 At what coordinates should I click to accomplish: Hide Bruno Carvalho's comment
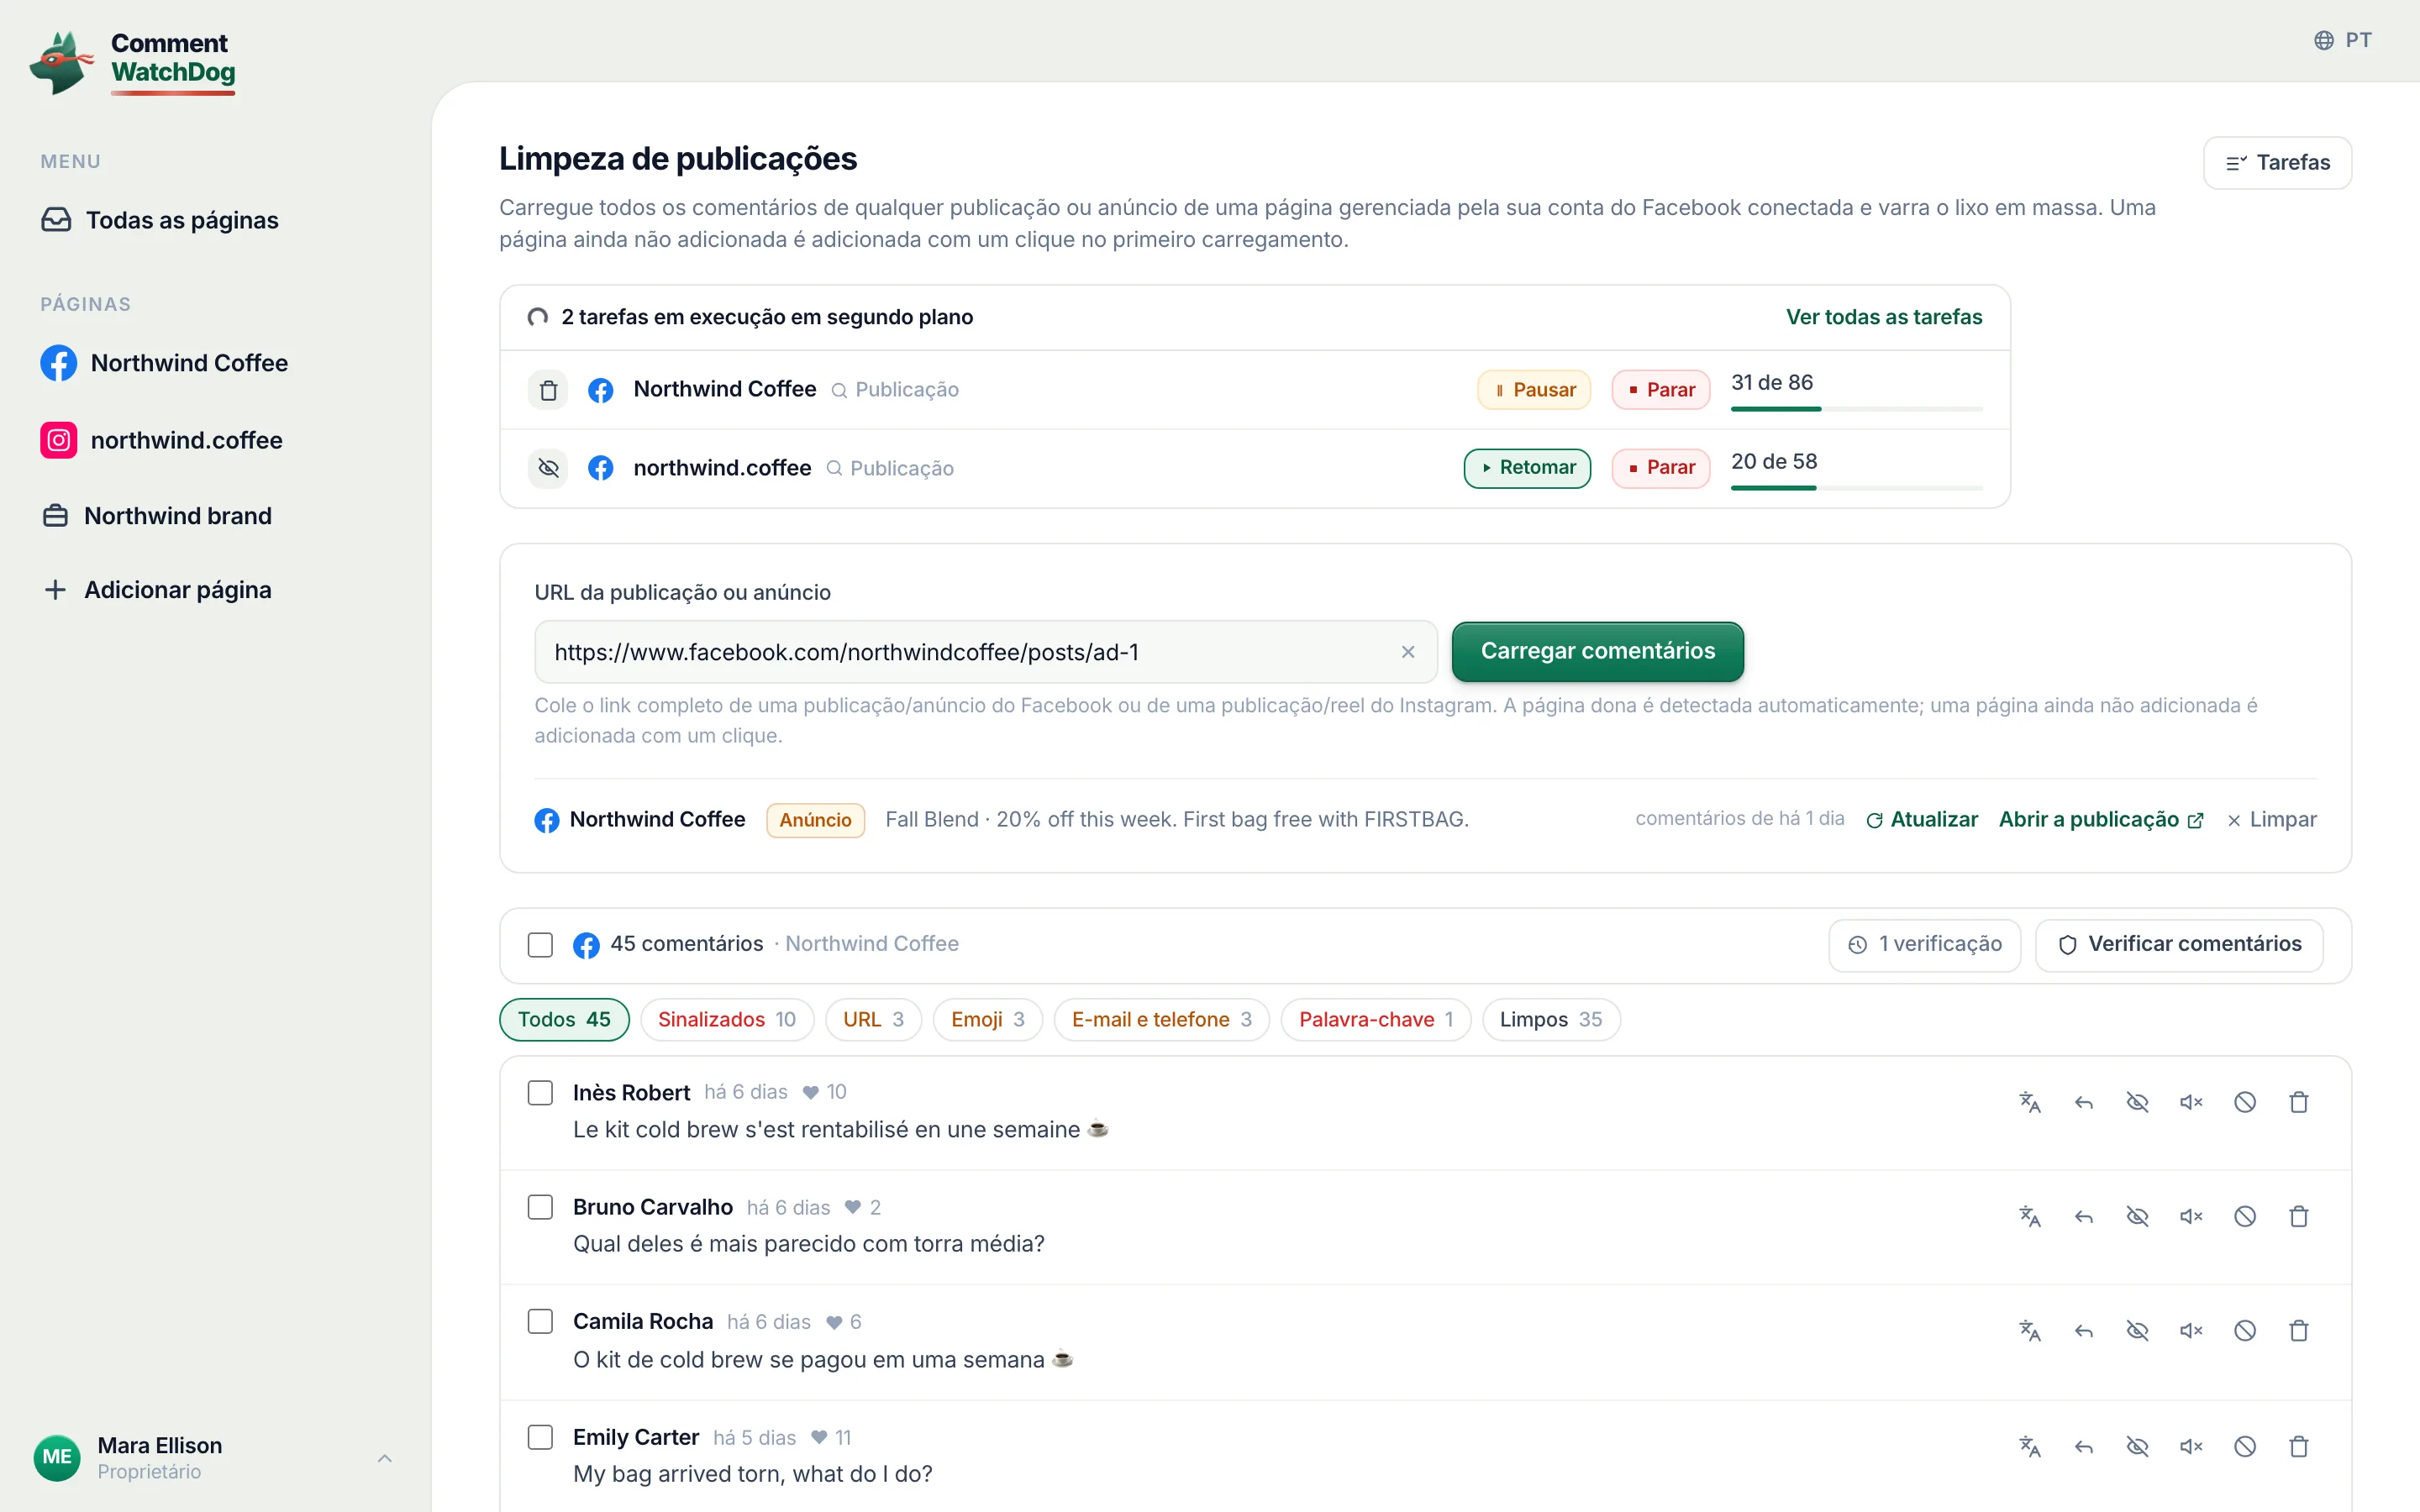point(2137,1216)
